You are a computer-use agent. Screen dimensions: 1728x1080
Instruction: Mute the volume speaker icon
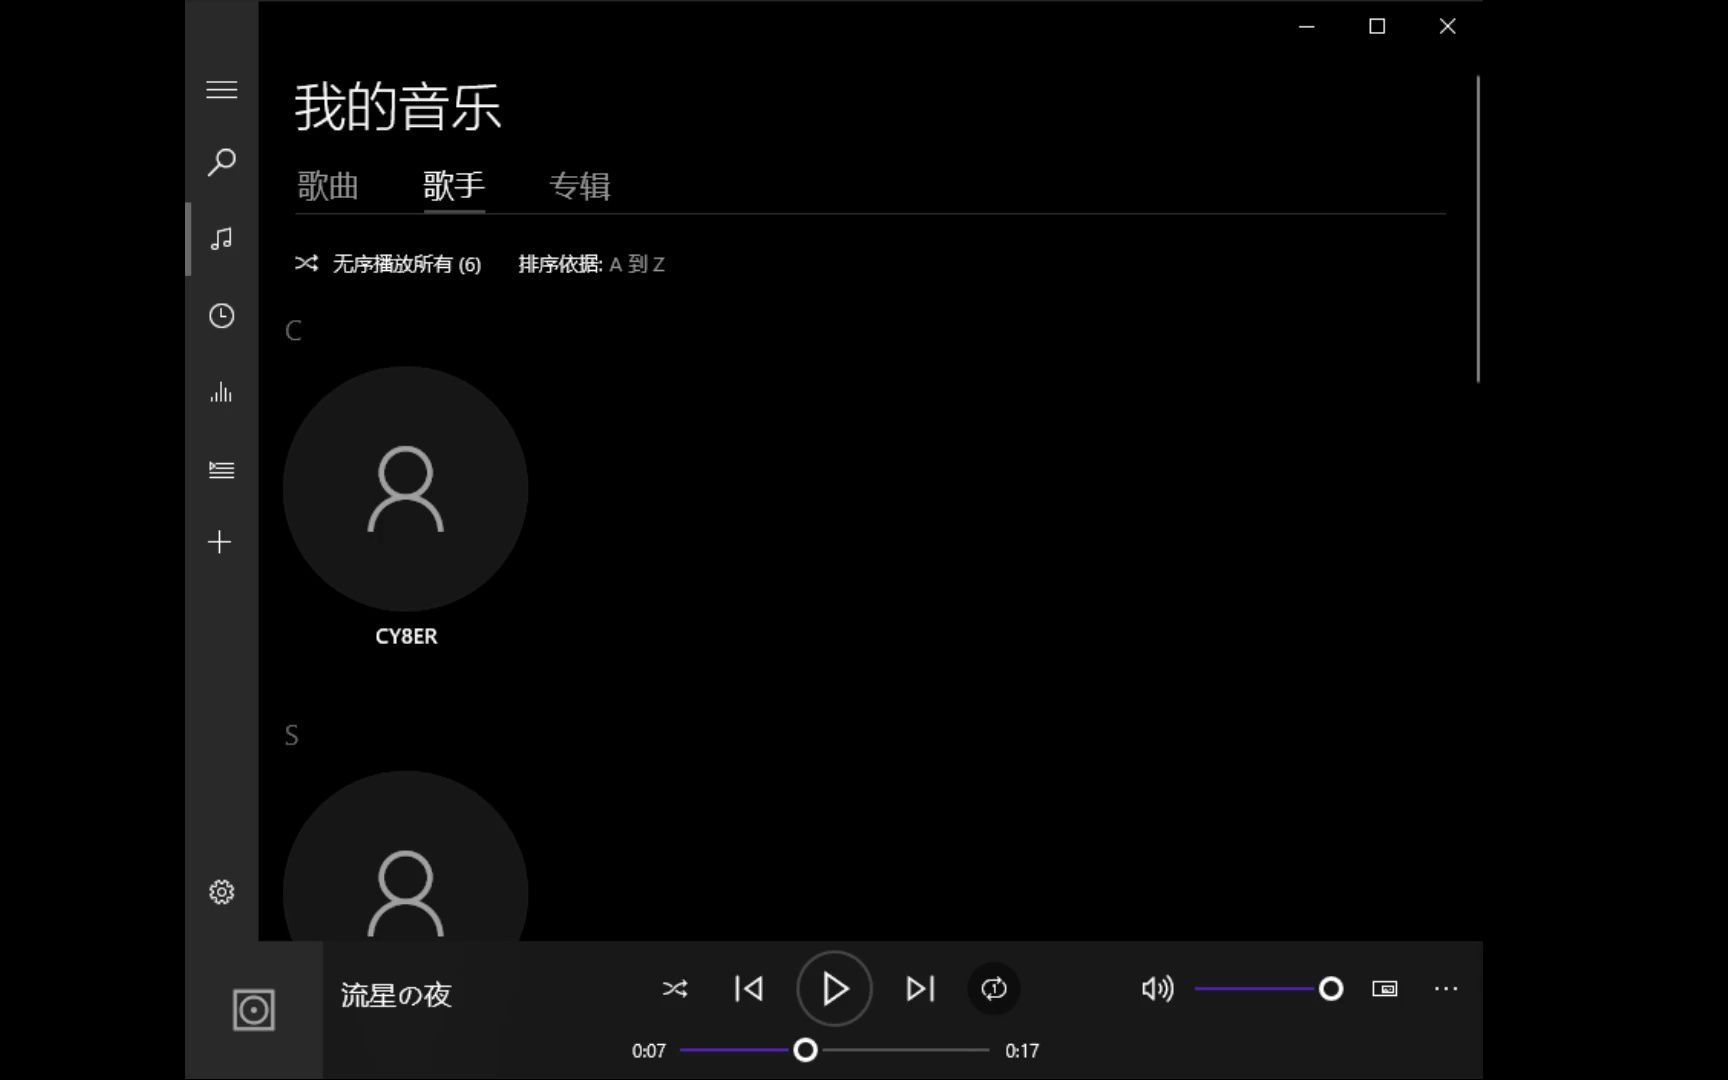(1157, 989)
